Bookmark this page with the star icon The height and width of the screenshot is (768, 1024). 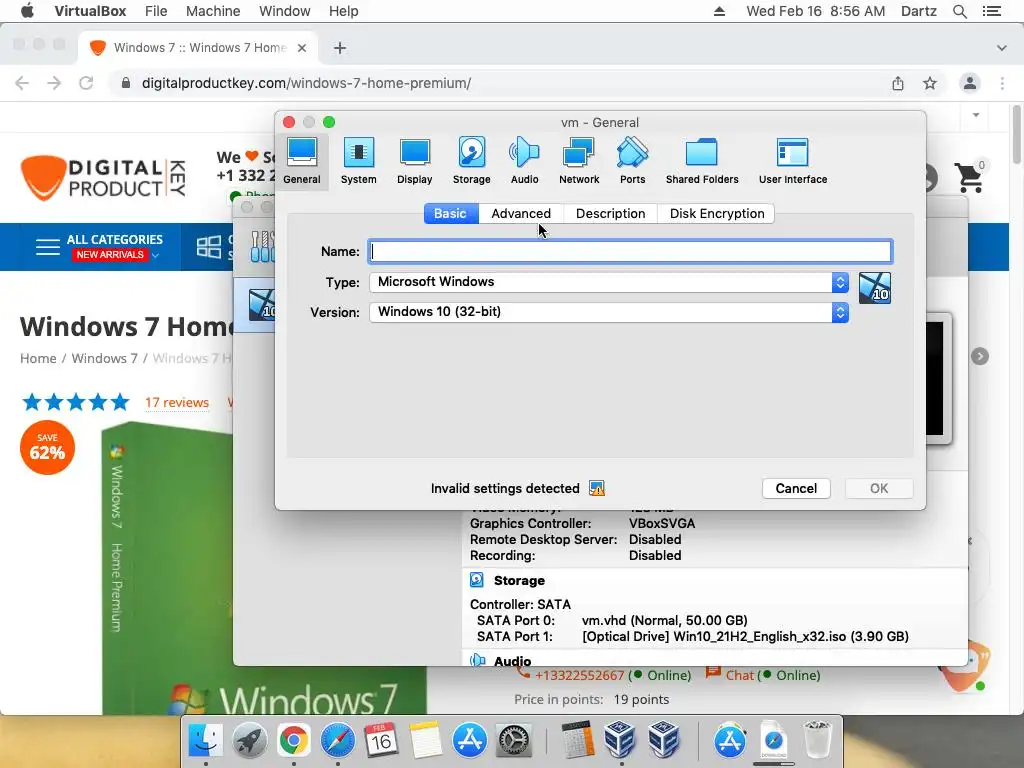click(930, 83)
